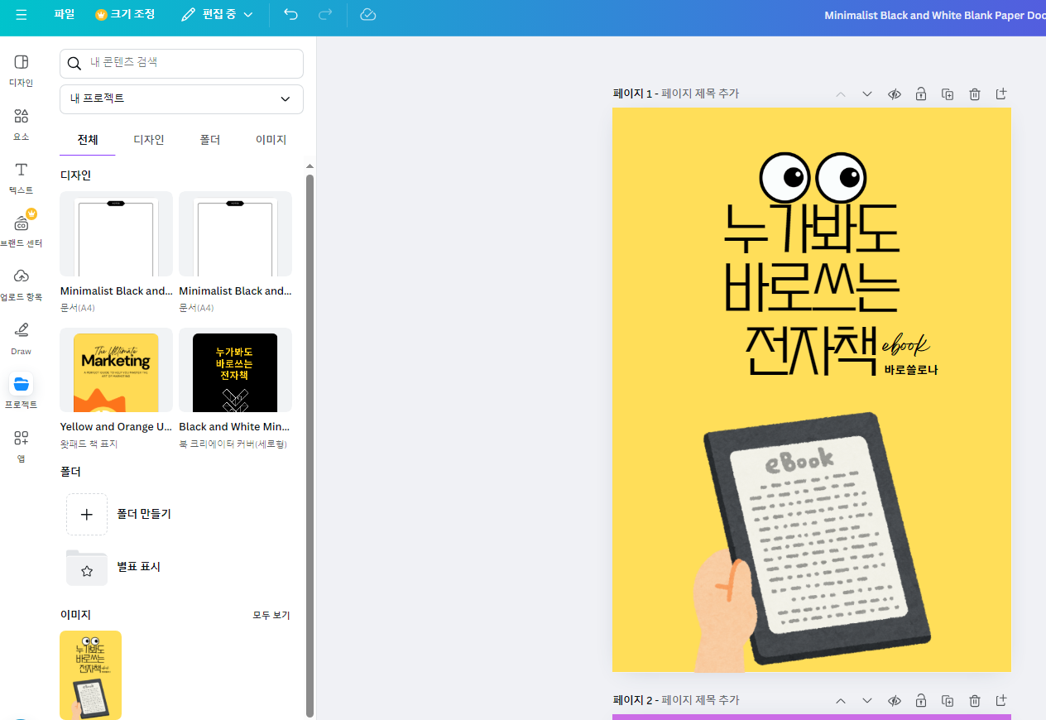This screenshot has width=1046, height=720.
Task: Open the 업로드 항목 uploads panel
Action: [21, 285]
